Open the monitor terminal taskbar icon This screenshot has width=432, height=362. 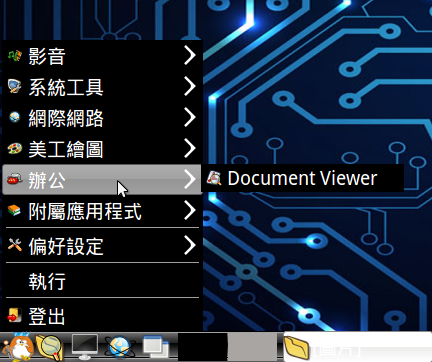coord(85,347)
